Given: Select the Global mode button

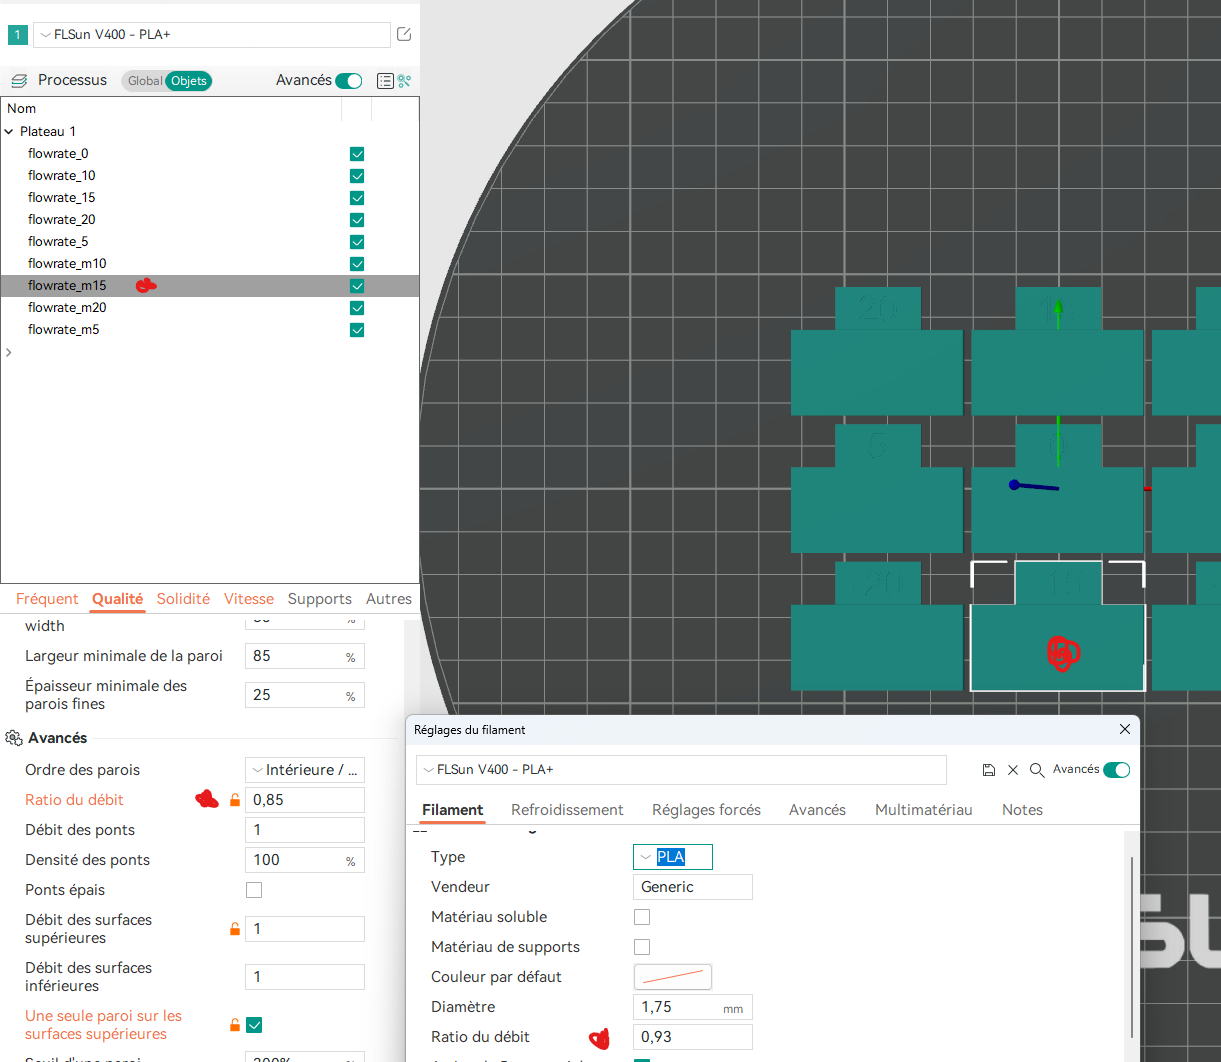Looking at the screenshot, I should click(144, 81).
